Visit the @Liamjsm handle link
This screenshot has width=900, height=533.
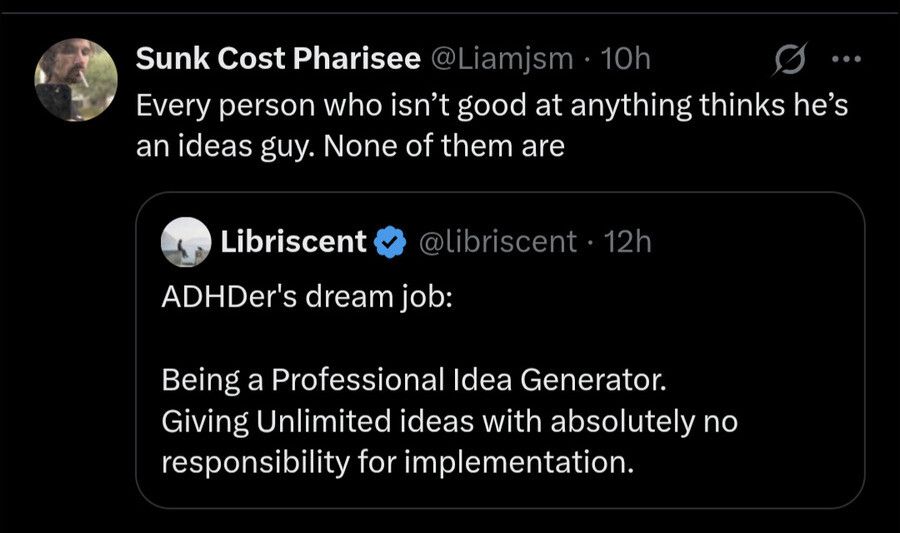tap(501, 60)
